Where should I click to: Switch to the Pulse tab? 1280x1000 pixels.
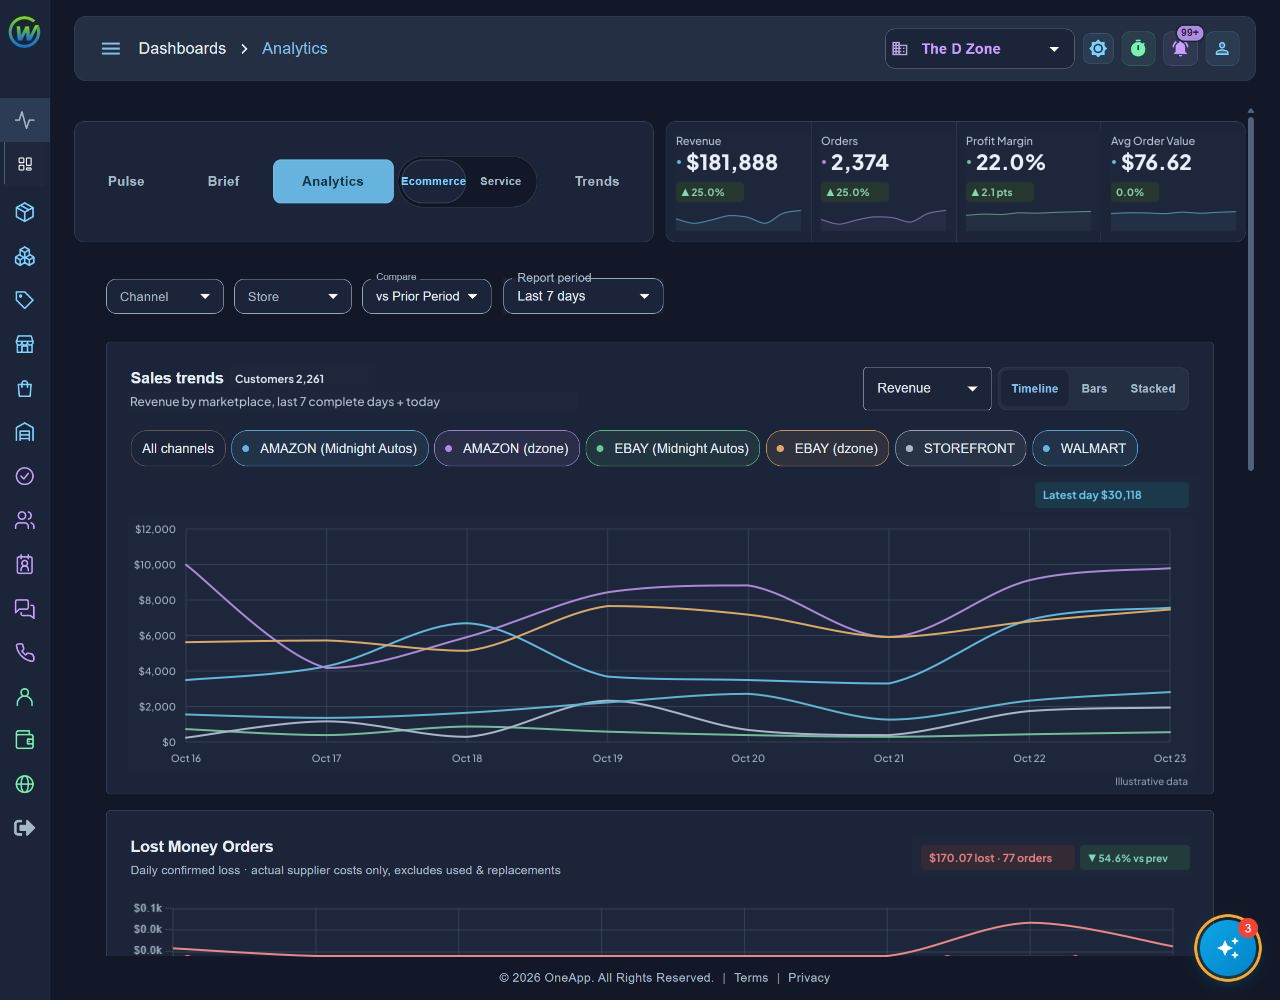(x=126, y=181)
